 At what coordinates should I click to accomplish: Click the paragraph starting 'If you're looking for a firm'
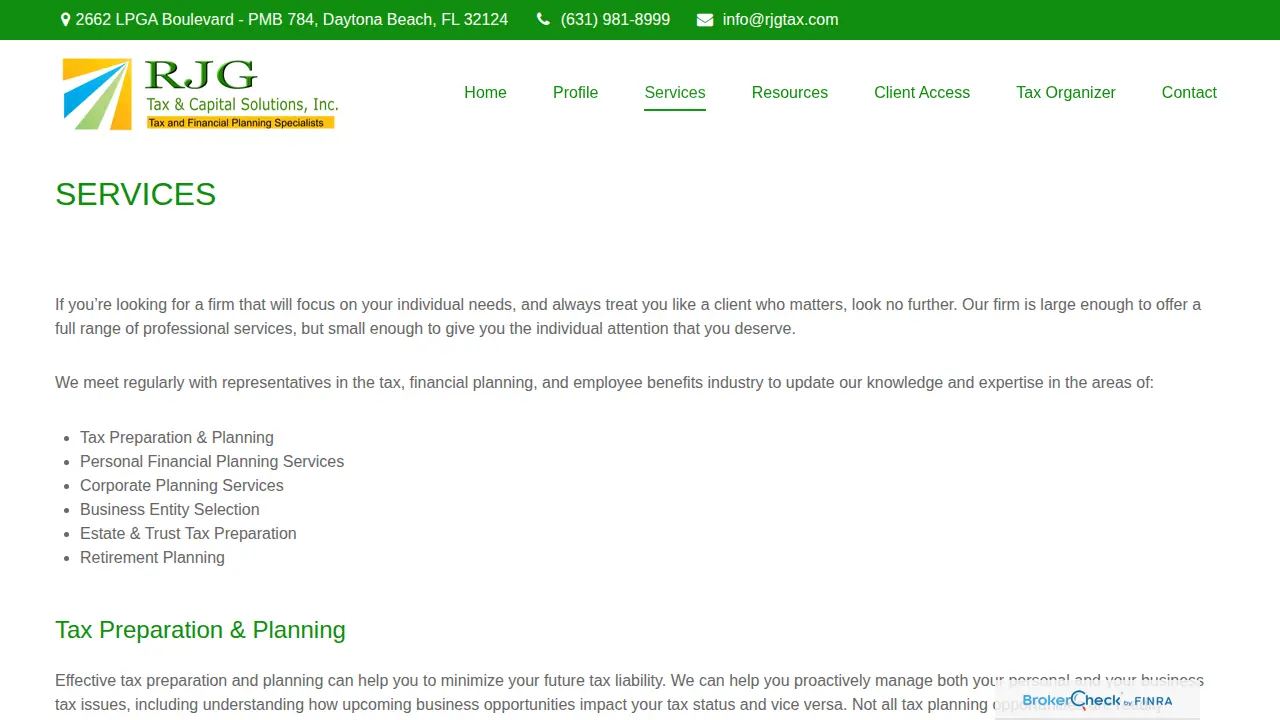point(628,316)
